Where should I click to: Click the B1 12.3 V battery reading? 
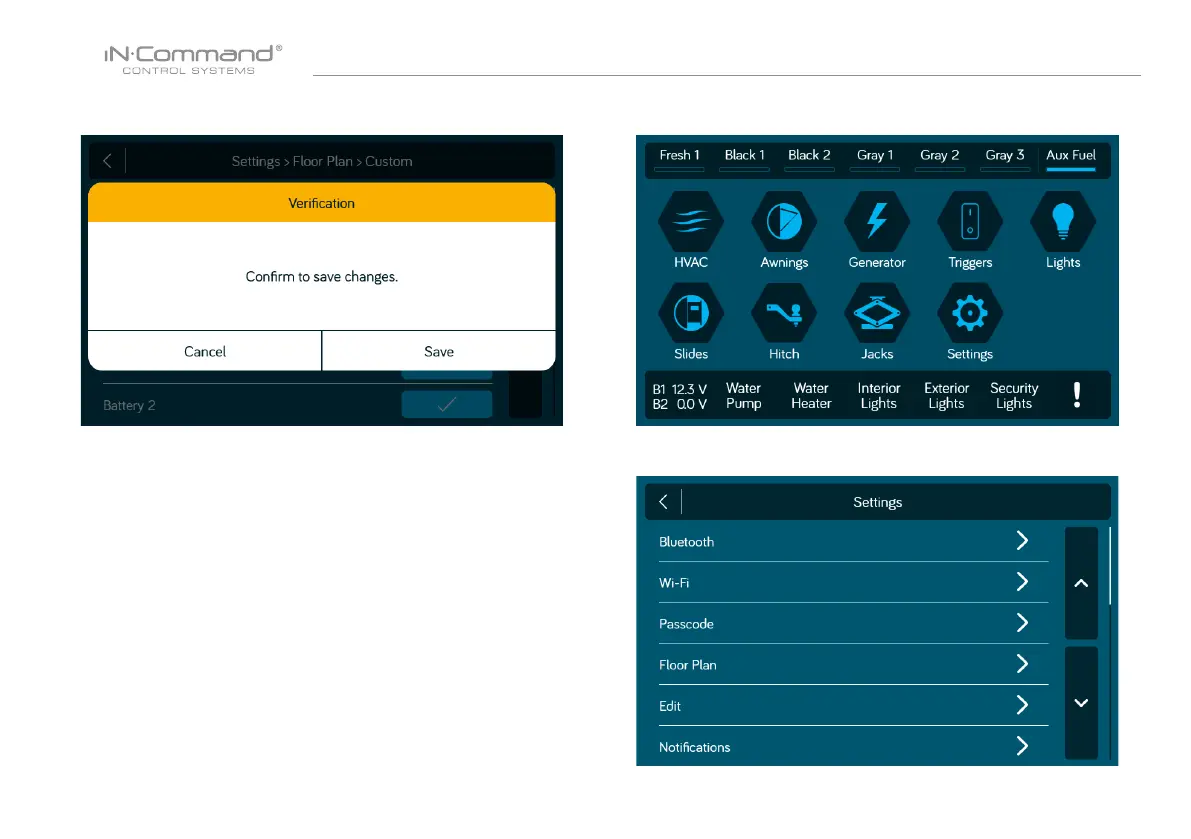click(x=679, y=389)
